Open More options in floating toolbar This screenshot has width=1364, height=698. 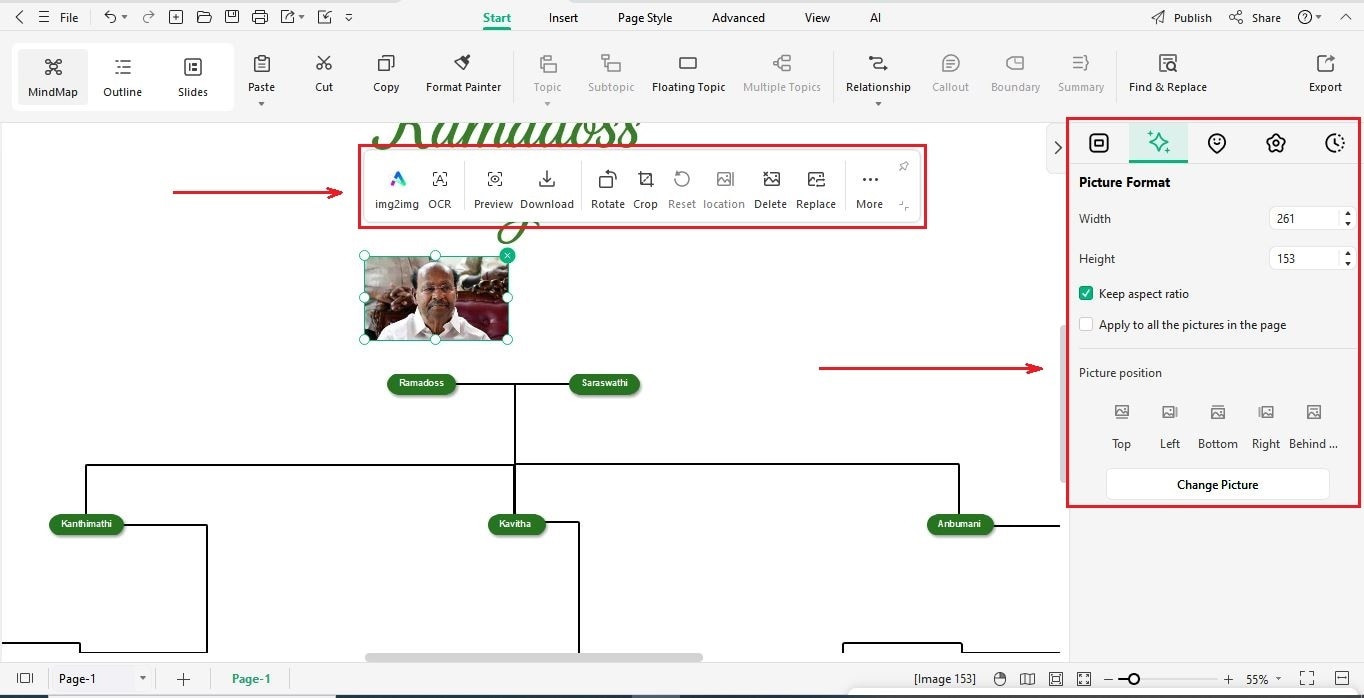(x=869, y=189)
